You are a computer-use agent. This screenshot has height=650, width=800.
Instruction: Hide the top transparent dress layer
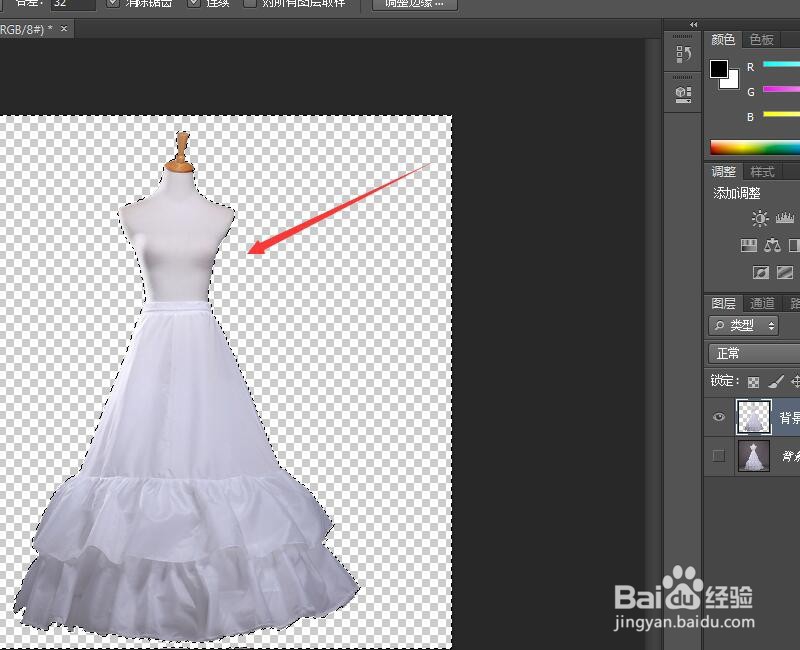tap(719, 417)
